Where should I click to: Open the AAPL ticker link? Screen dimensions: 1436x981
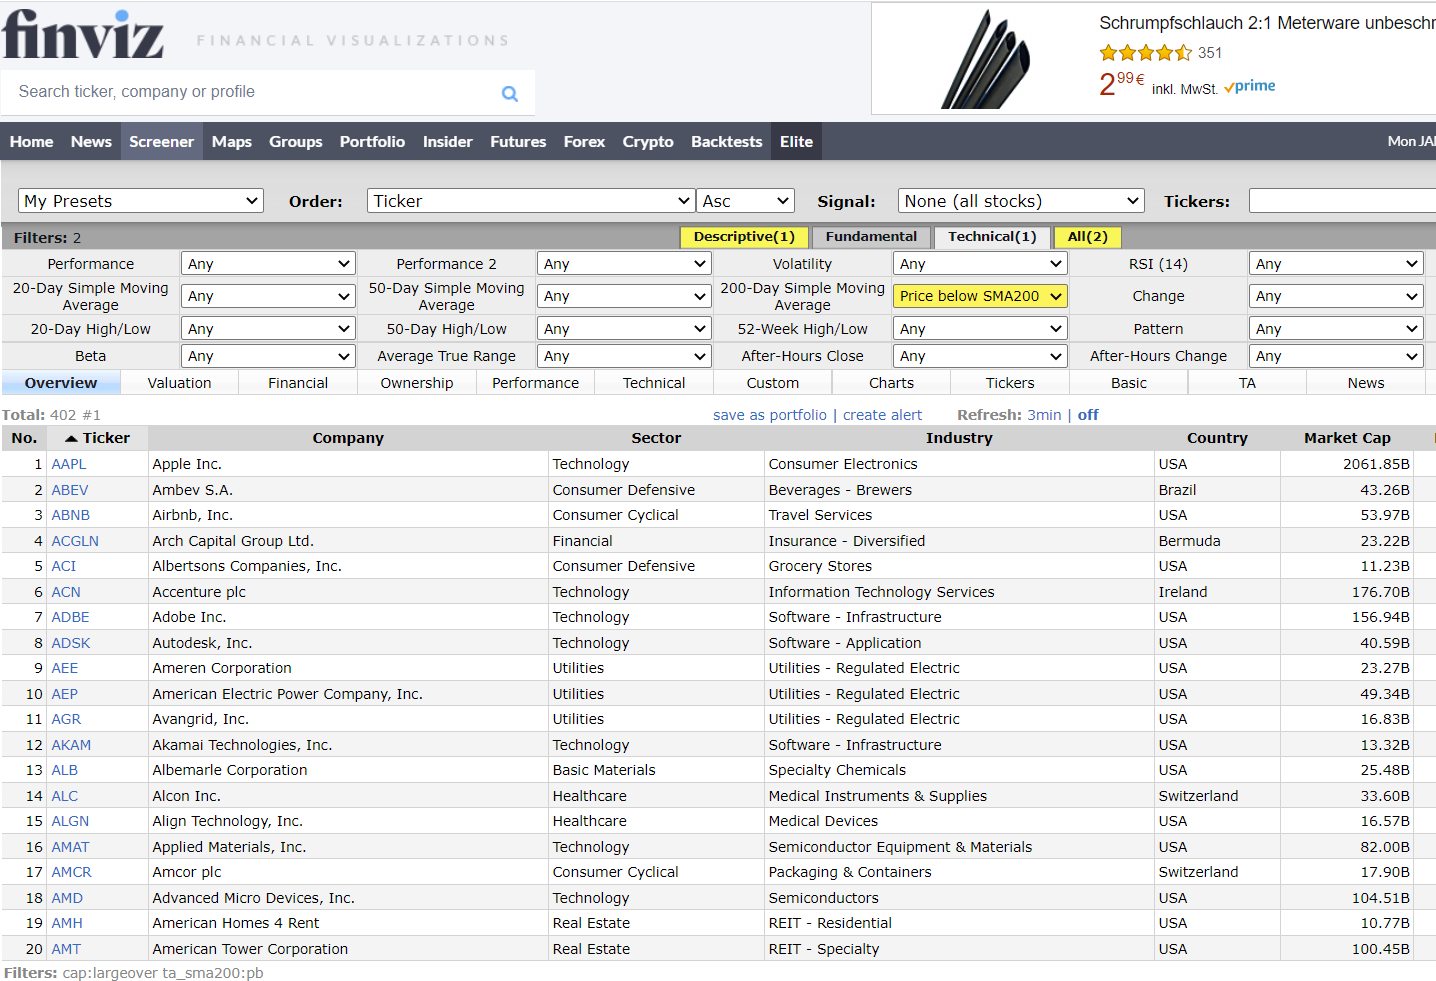point(69,464)
